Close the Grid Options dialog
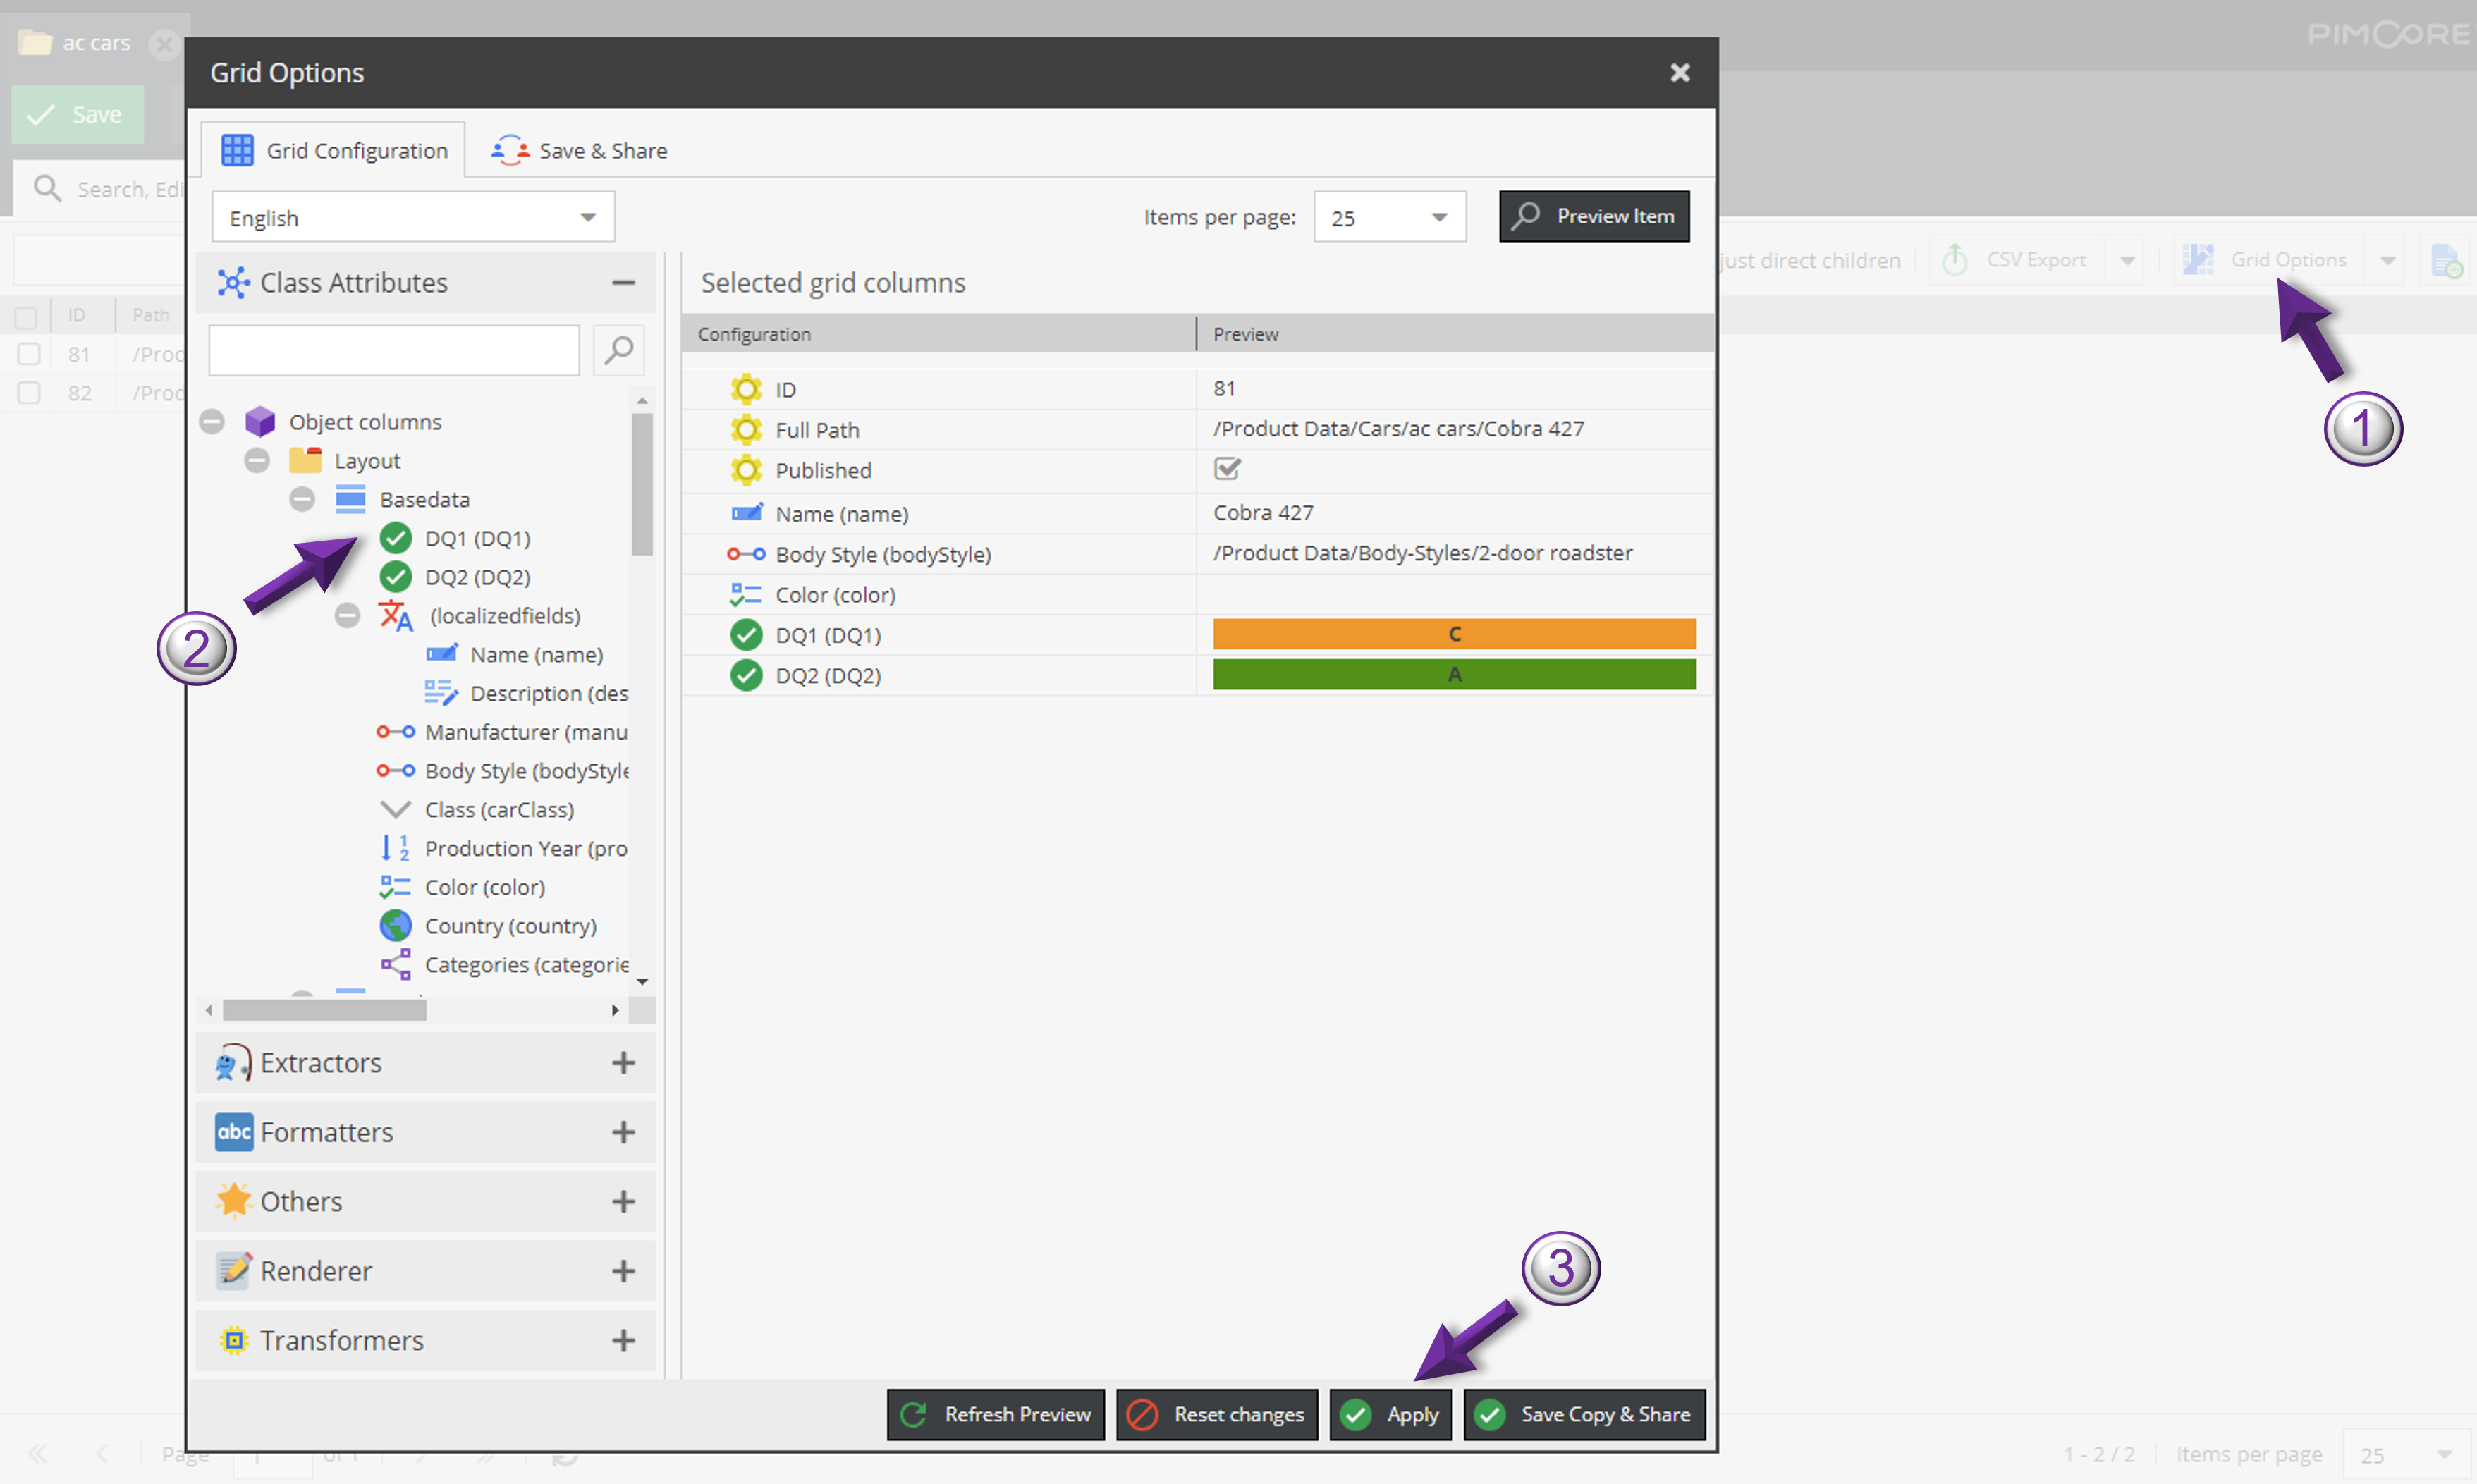The height and width of the screenshot is (1484, 2477). pyautogui.click(x=1680, y=73)
